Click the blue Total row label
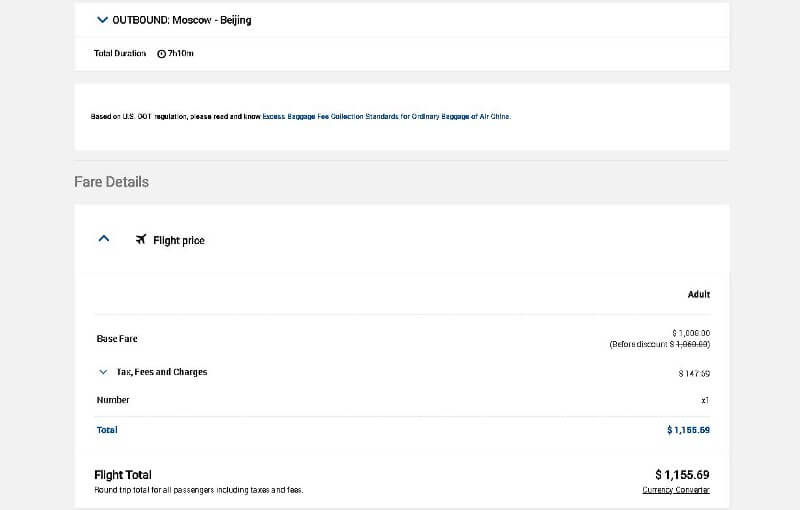This screenshot has height=510, width=800. click(107, 430)
